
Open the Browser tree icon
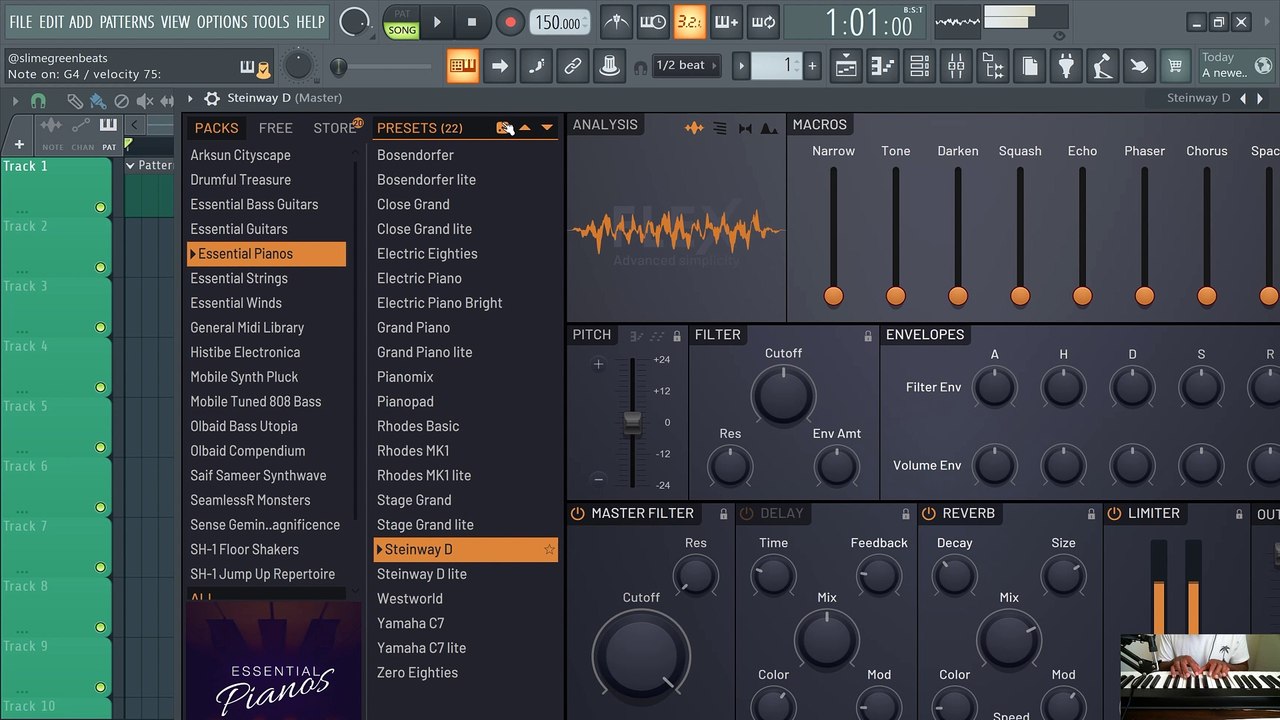tap(993, 67)
